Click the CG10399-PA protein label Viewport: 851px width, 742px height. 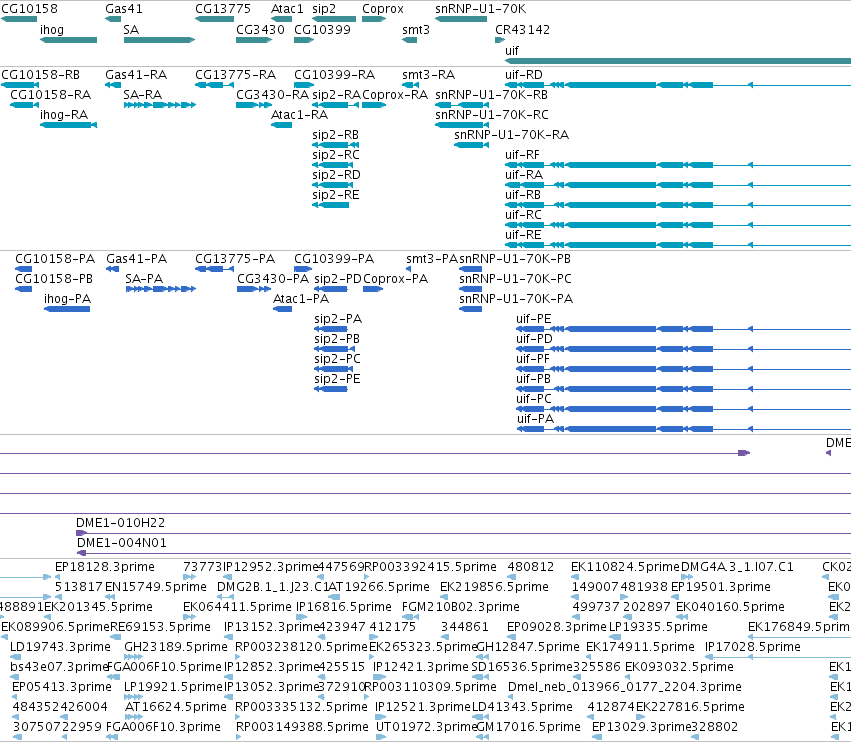pos(334,259)
